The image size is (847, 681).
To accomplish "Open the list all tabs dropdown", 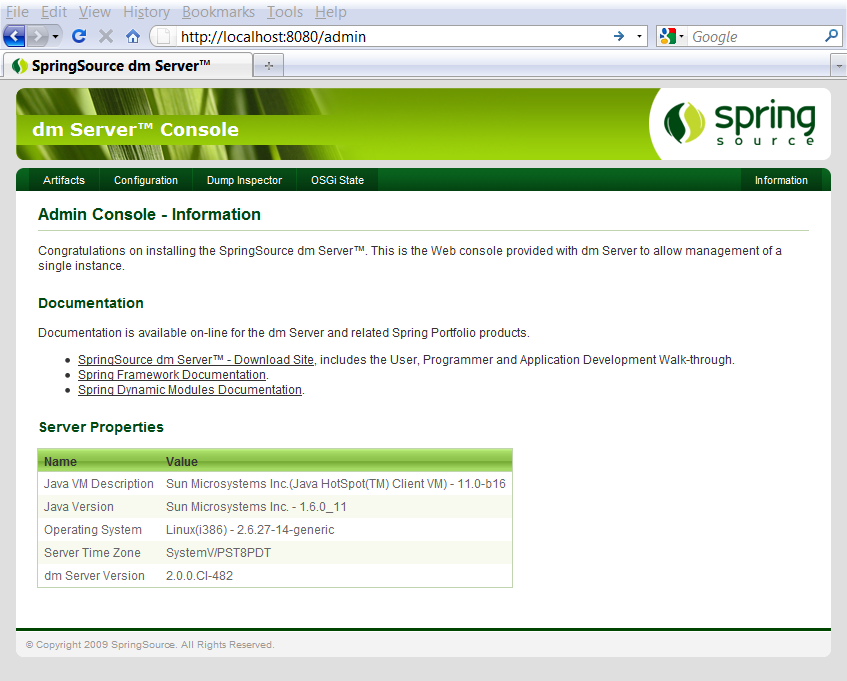I will [x=838, y=66].
